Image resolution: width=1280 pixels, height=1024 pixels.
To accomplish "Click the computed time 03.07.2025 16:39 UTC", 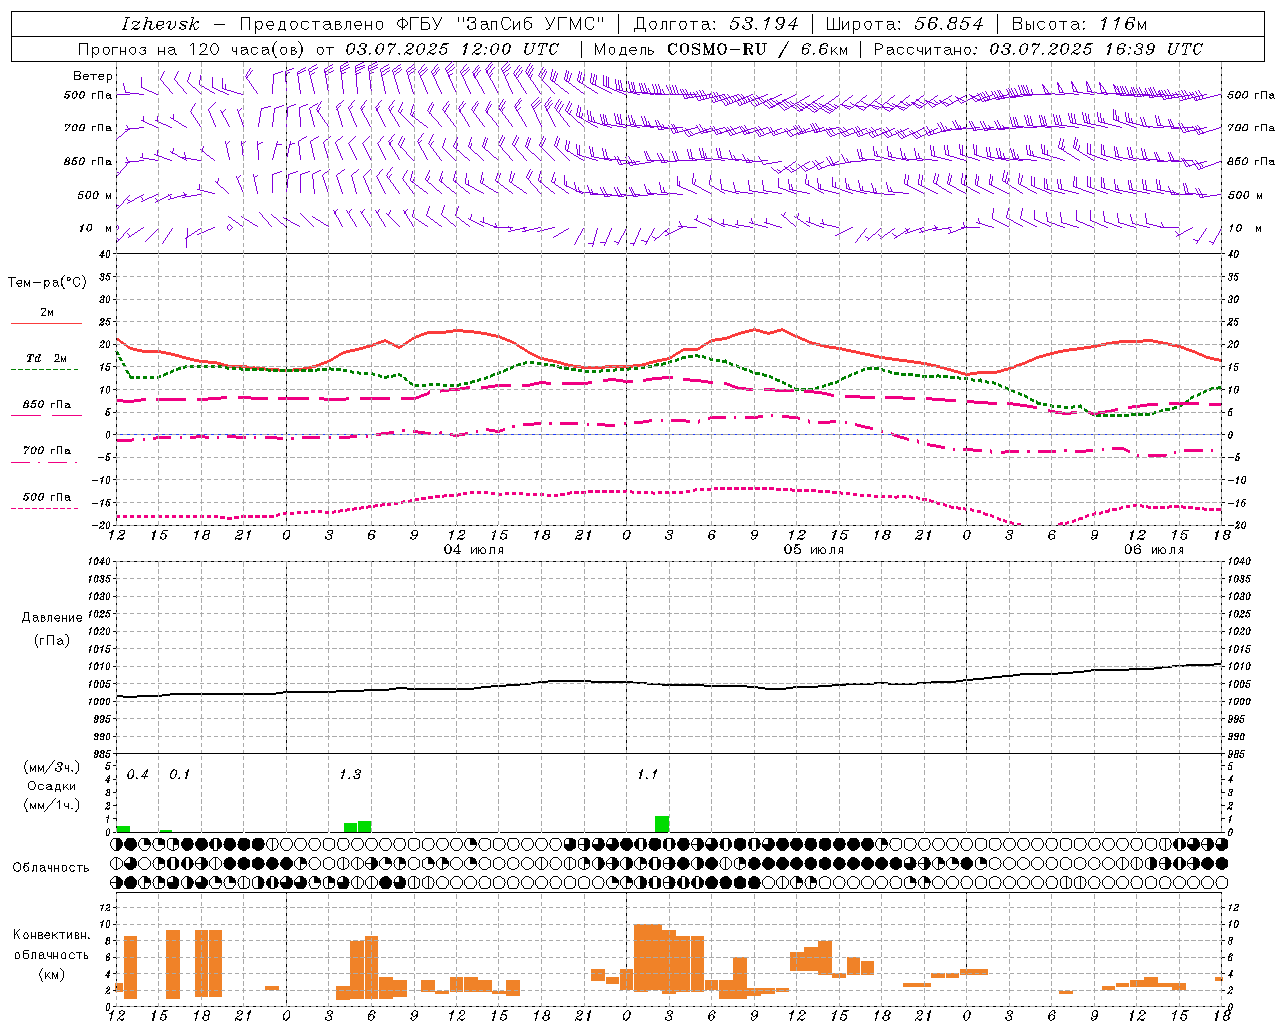I will 1096,49.
